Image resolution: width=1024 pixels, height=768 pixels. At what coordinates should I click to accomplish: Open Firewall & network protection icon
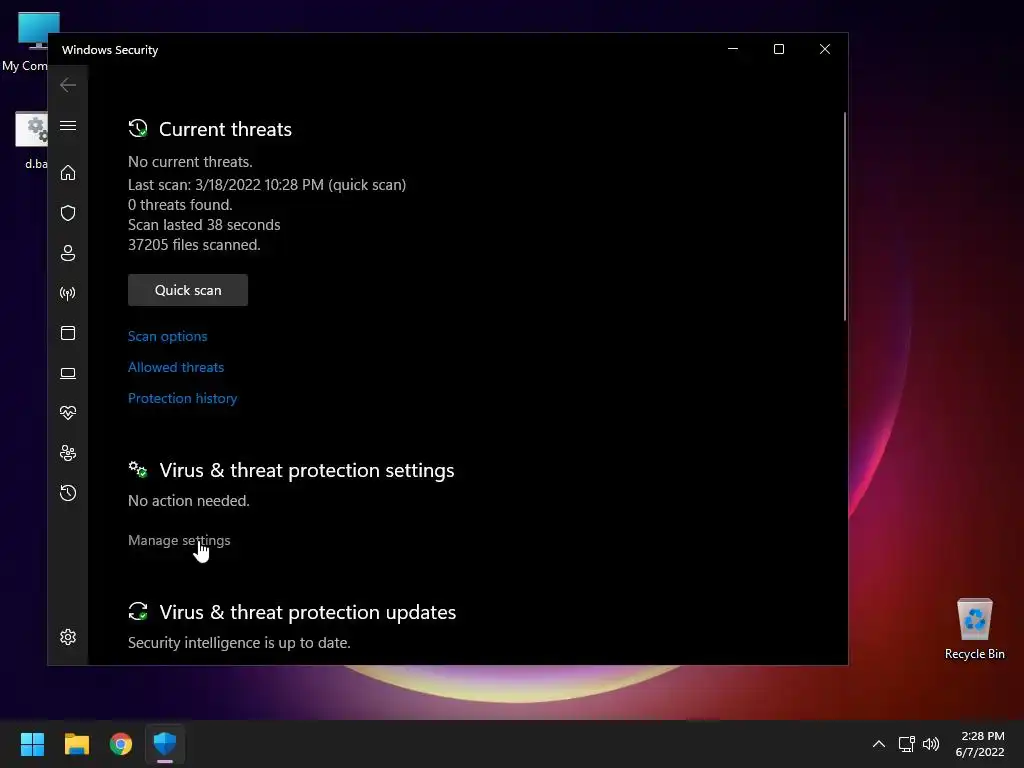(68, 293)
